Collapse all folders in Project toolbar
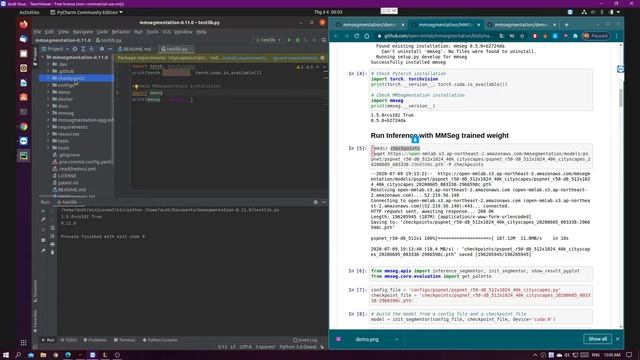This screenshot has width=640, height=360. 91,49
